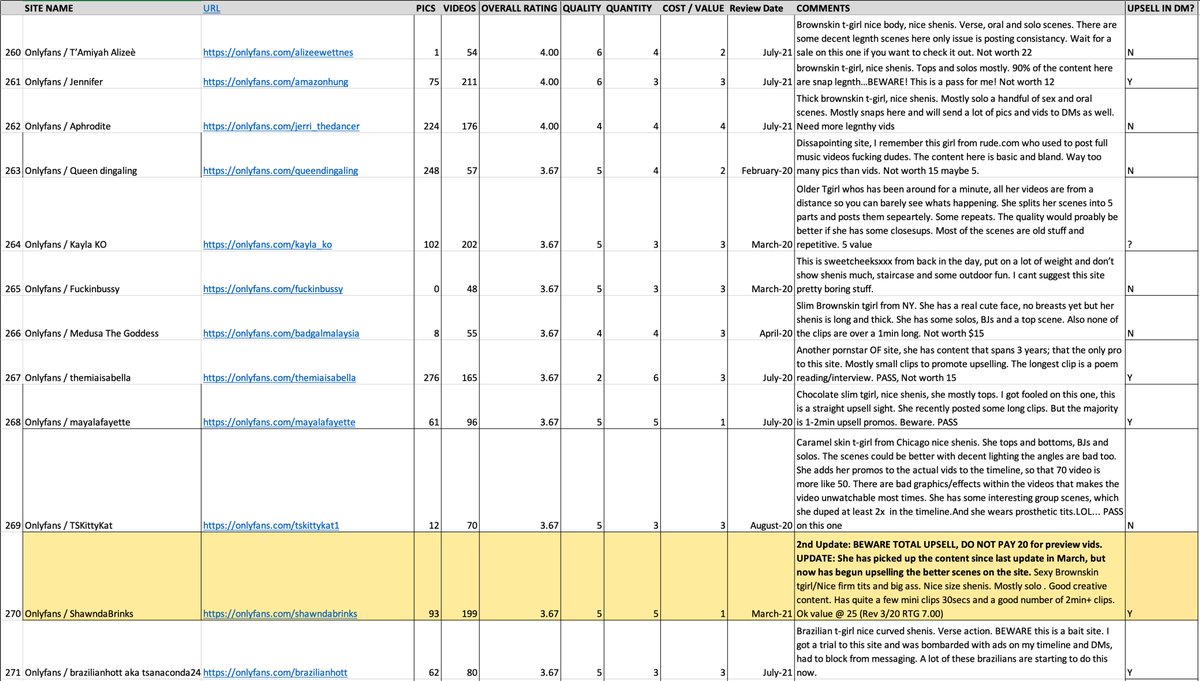This screenshot has height=681, width=1200.
Task: Select the QUALITY header cell
Action: (583, 8)
